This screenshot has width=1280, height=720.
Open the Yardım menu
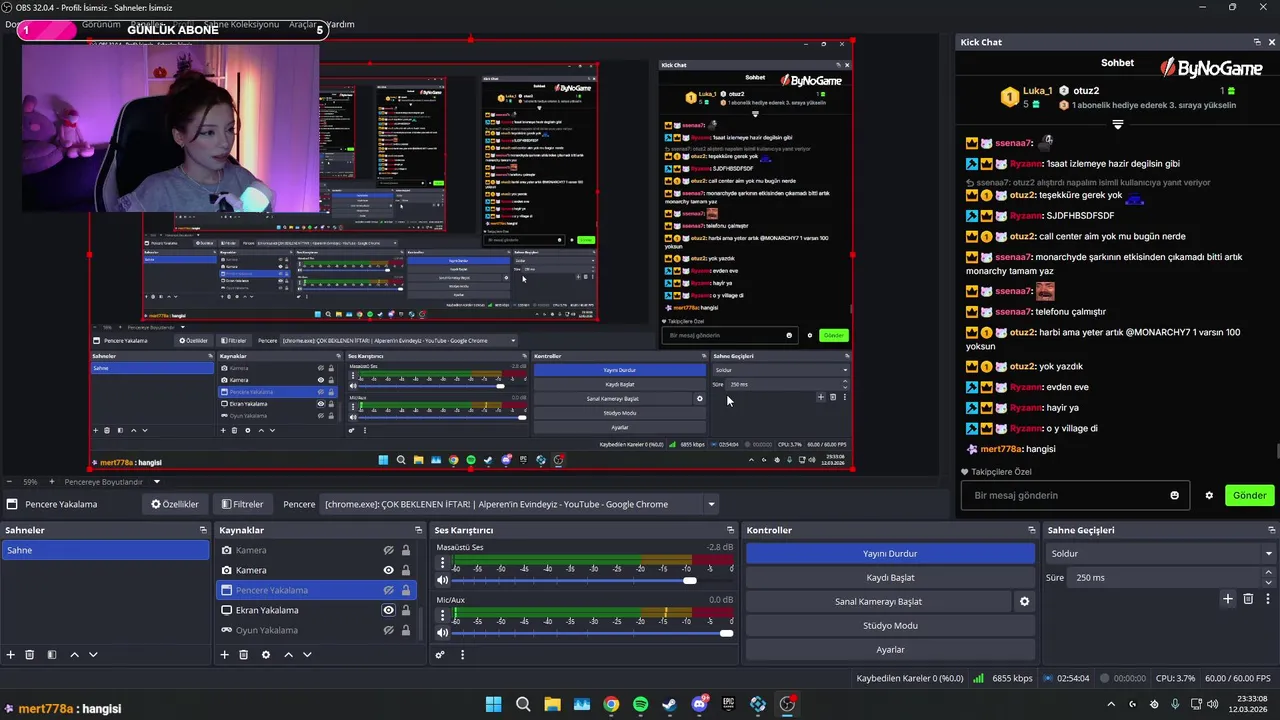340,24
